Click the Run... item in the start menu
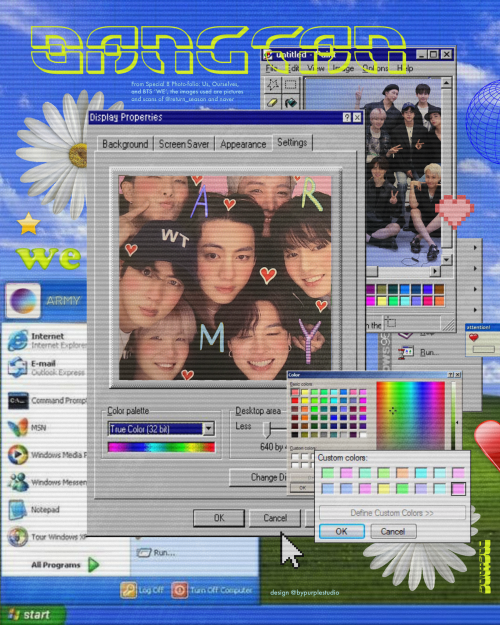 coord(156,552)
